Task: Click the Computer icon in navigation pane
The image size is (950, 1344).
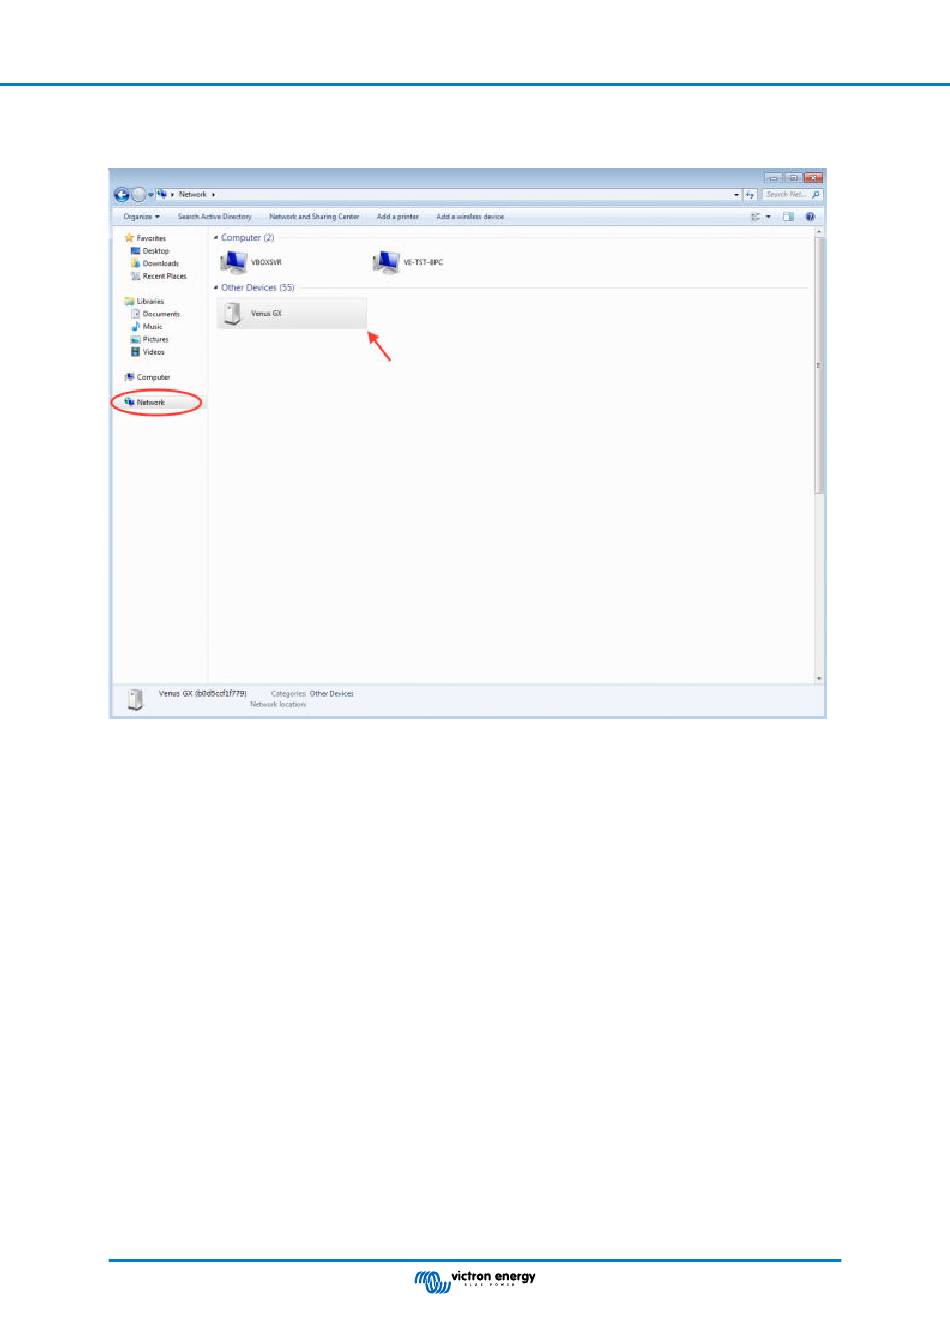Action: coord(129,378)
